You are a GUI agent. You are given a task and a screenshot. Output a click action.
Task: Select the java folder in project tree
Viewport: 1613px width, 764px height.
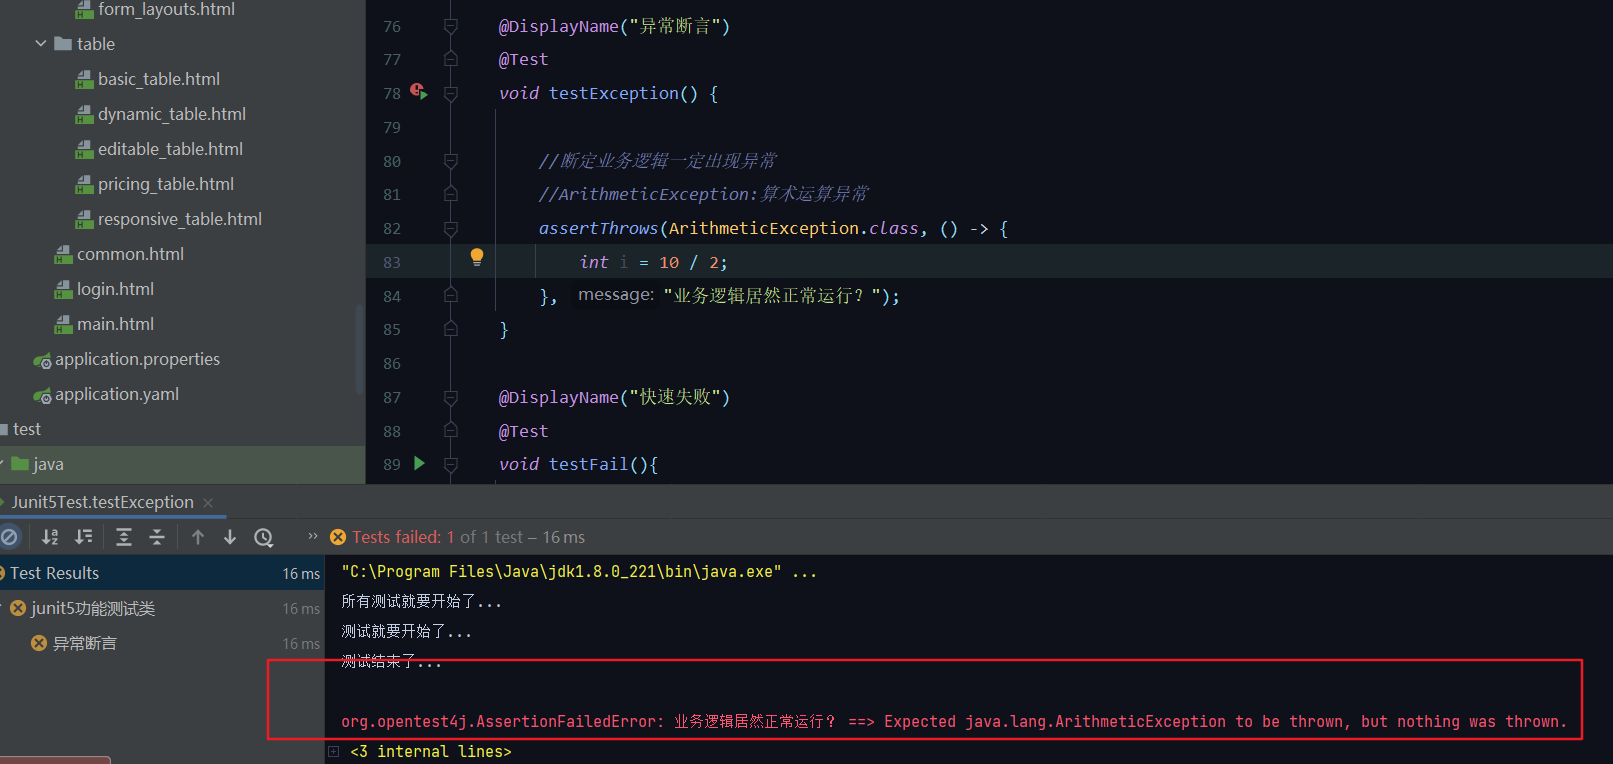tap(48, 464)
